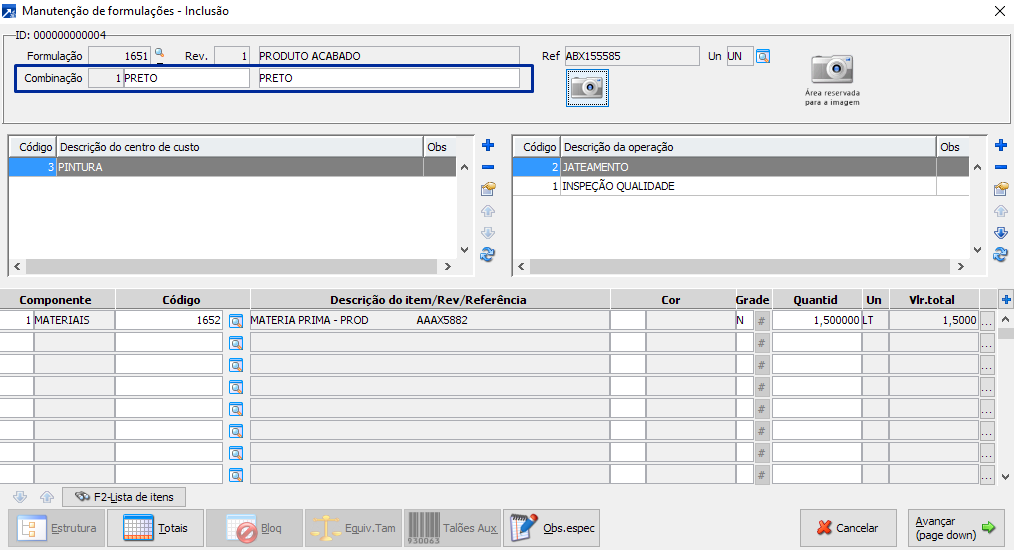The image size is (1014, 550).
Task: Edit the cost center entry icon
Action: [488, 189]
